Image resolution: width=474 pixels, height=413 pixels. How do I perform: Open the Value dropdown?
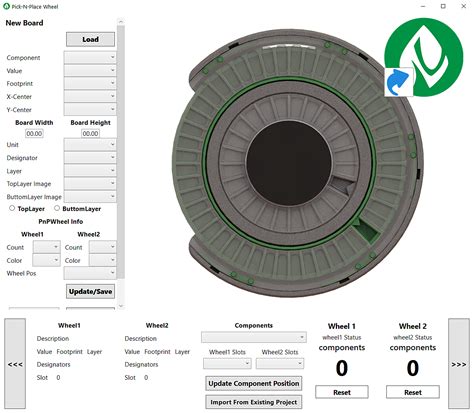pyautogui.click(x=90, y=70)
